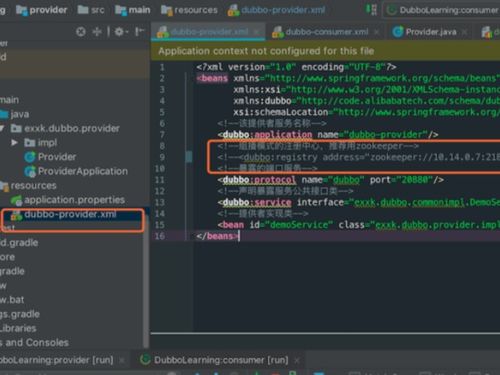Click the impl package folder icon
500x375 pixels.
pyautogui.click(x=30, y=143)
